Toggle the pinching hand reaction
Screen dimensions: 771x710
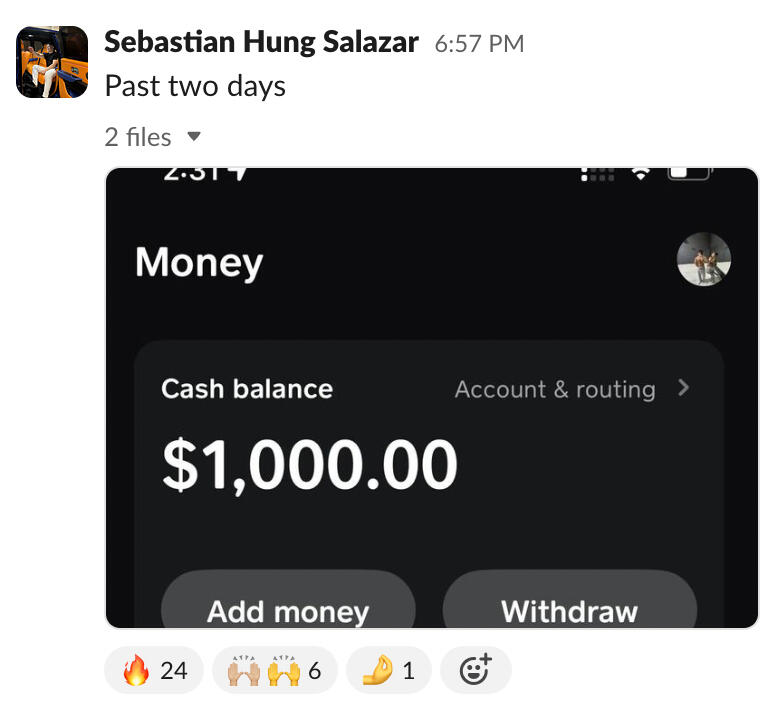click(388, 670)
